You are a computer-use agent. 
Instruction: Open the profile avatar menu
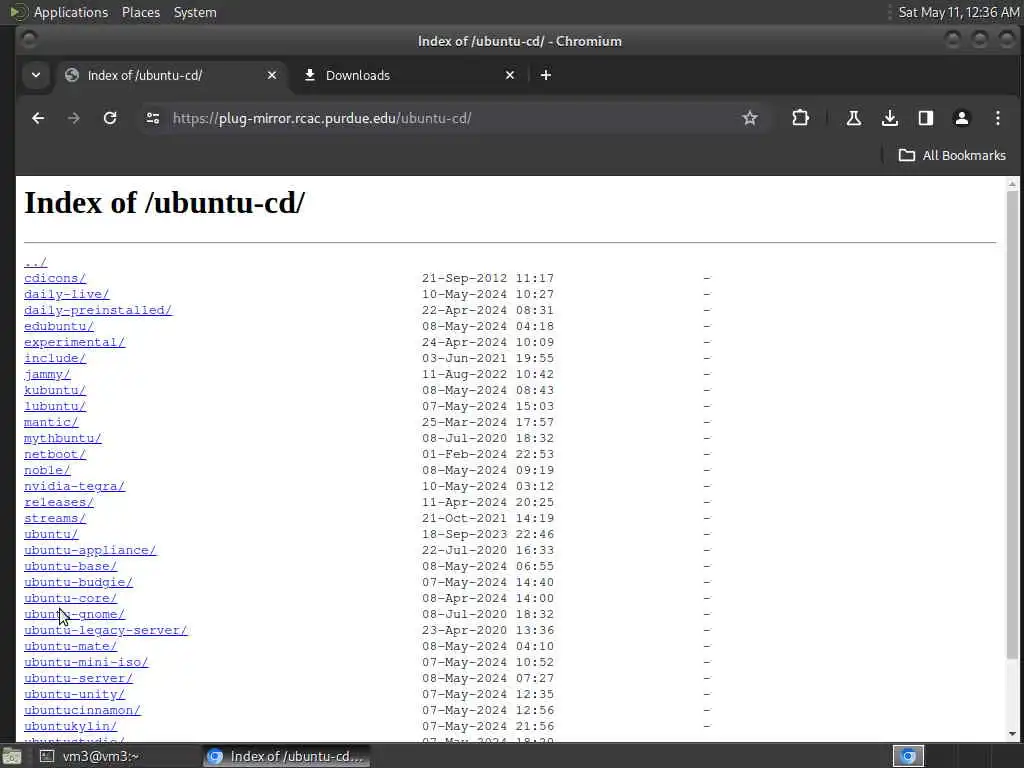(961, 118)
